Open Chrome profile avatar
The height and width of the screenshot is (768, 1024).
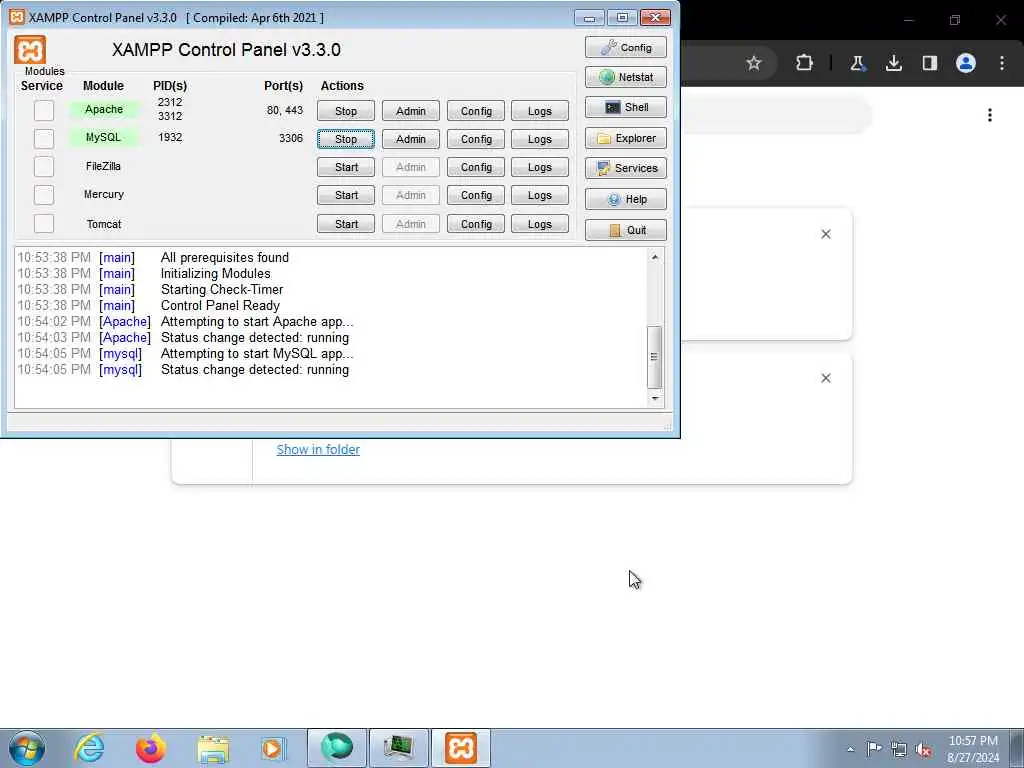pos(966,63)
